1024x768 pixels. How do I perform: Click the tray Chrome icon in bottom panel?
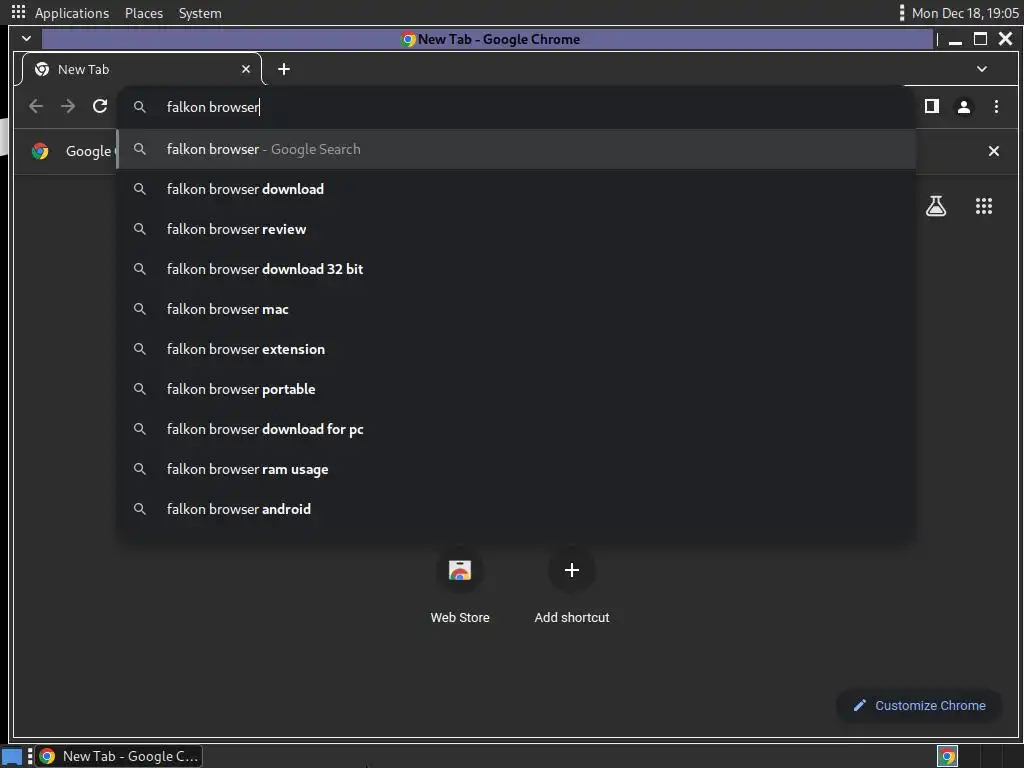click(x=948, y=756)
